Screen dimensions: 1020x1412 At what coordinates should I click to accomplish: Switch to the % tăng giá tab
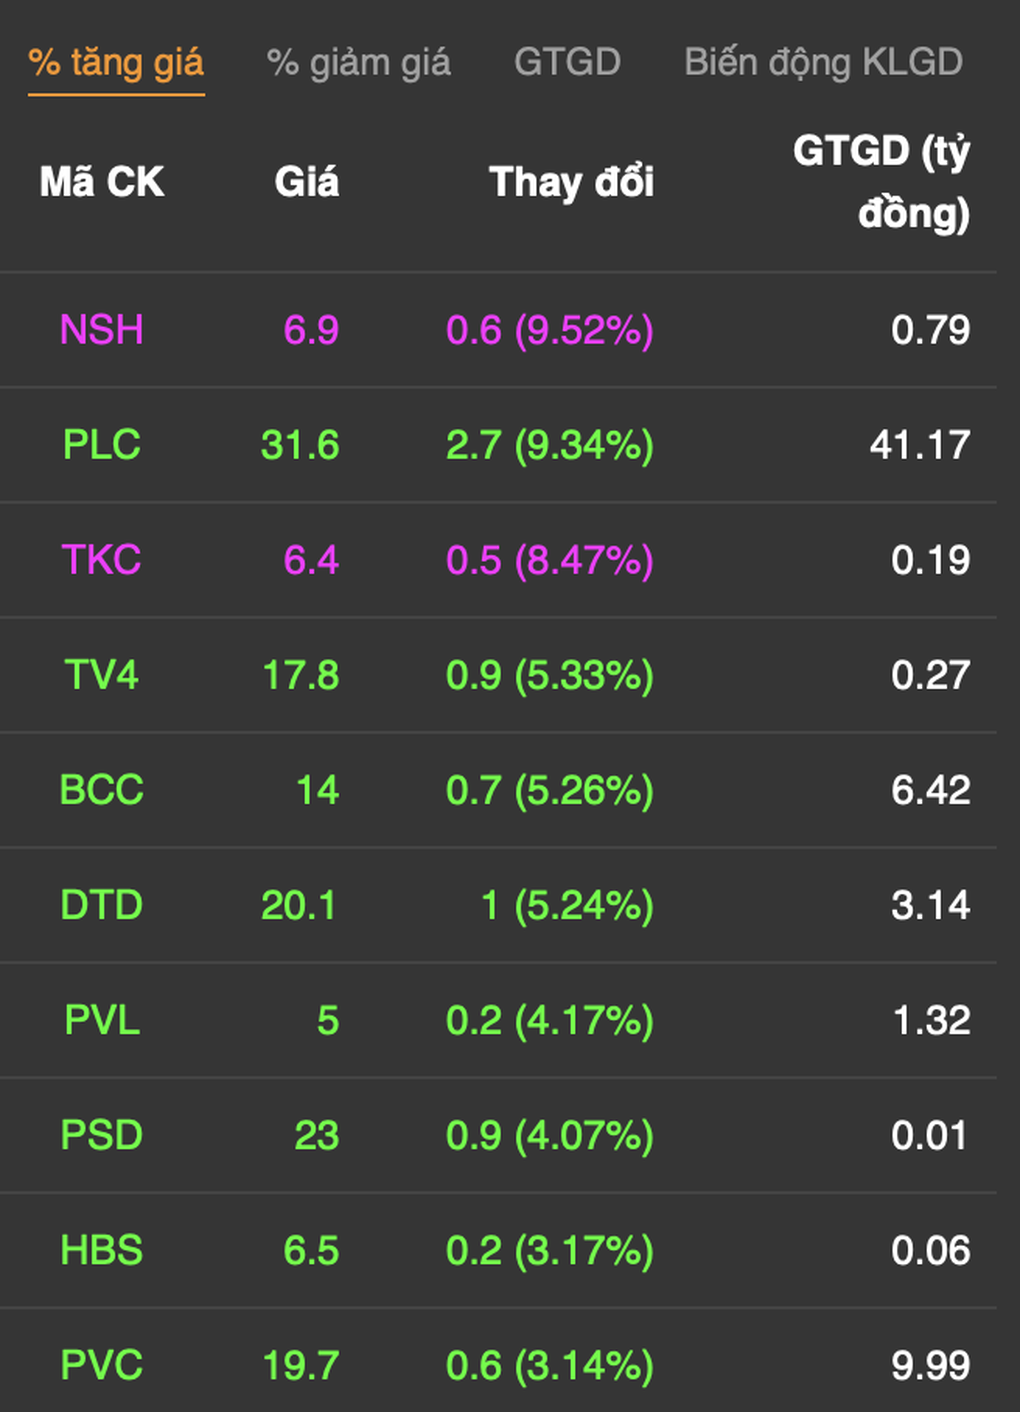(x=116, y=63)
